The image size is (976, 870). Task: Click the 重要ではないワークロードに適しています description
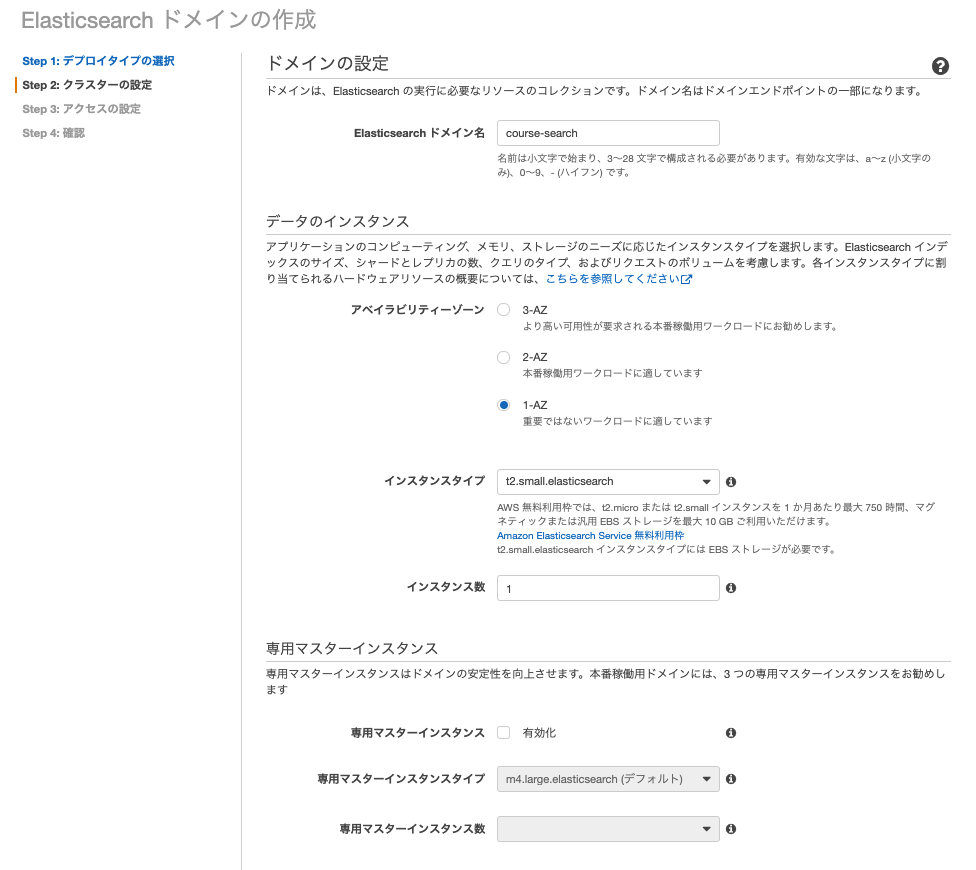click(617, 421)
